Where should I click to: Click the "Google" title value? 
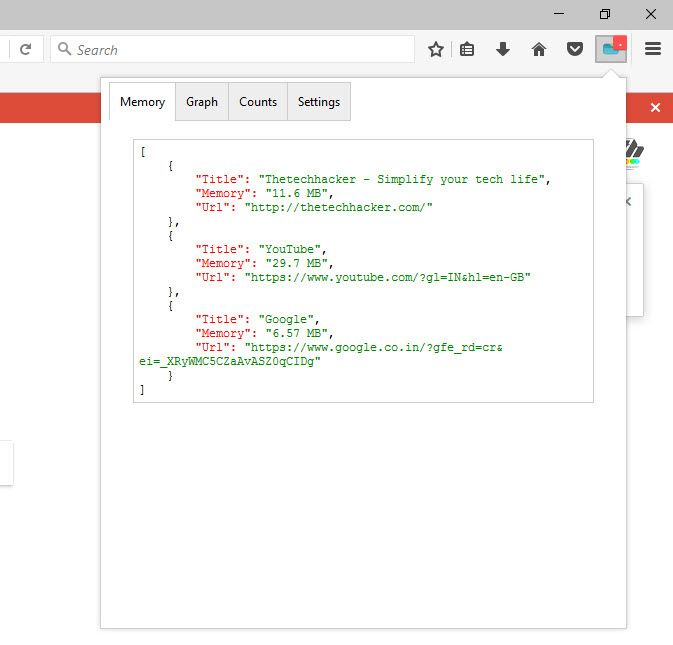pos(286,319)
